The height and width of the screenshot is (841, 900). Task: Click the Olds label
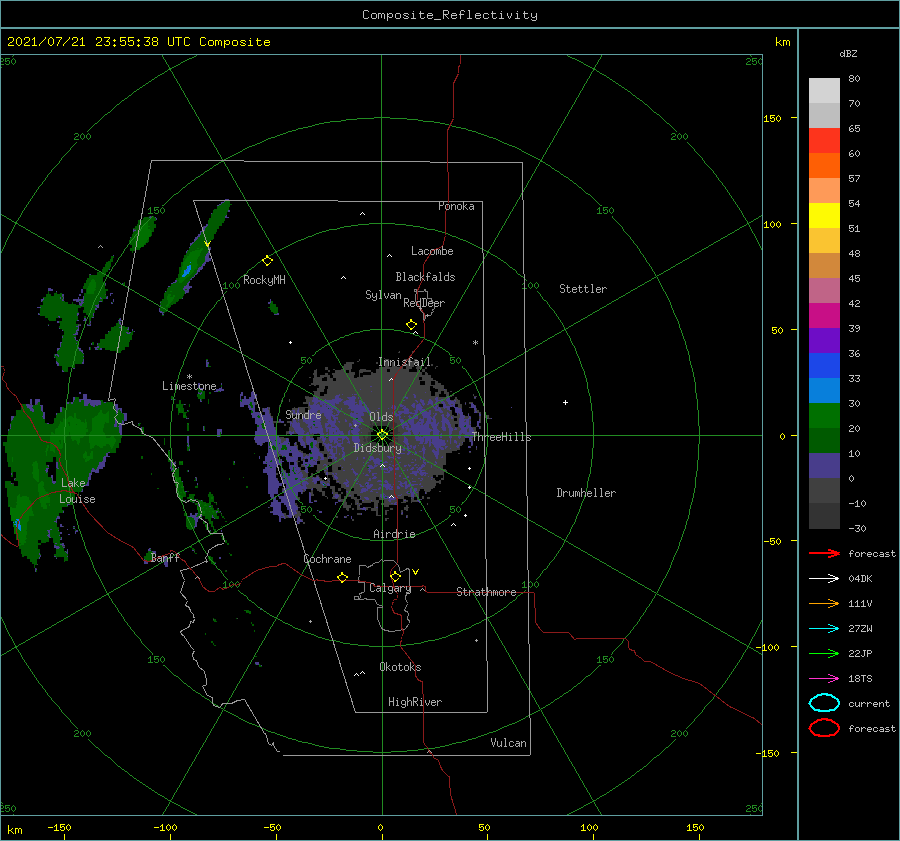point(381,417)
